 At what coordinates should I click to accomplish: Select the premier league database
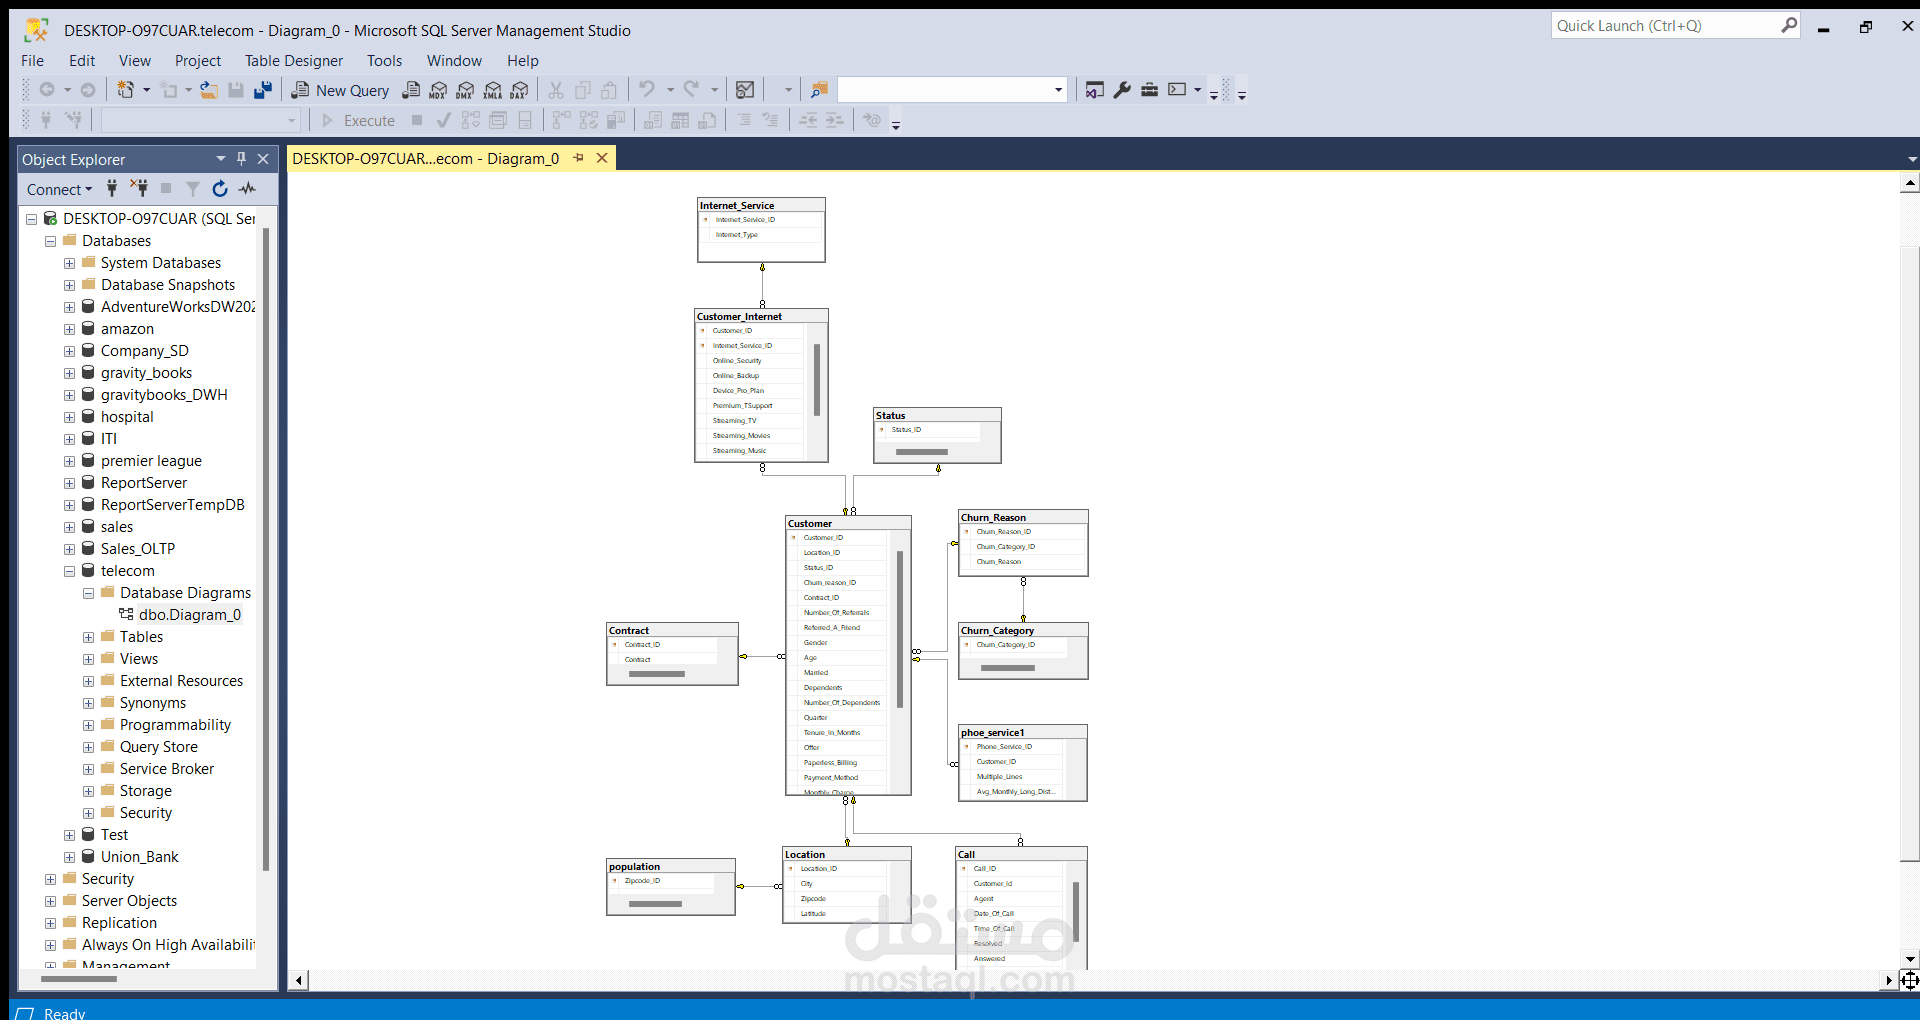(151, 461)
